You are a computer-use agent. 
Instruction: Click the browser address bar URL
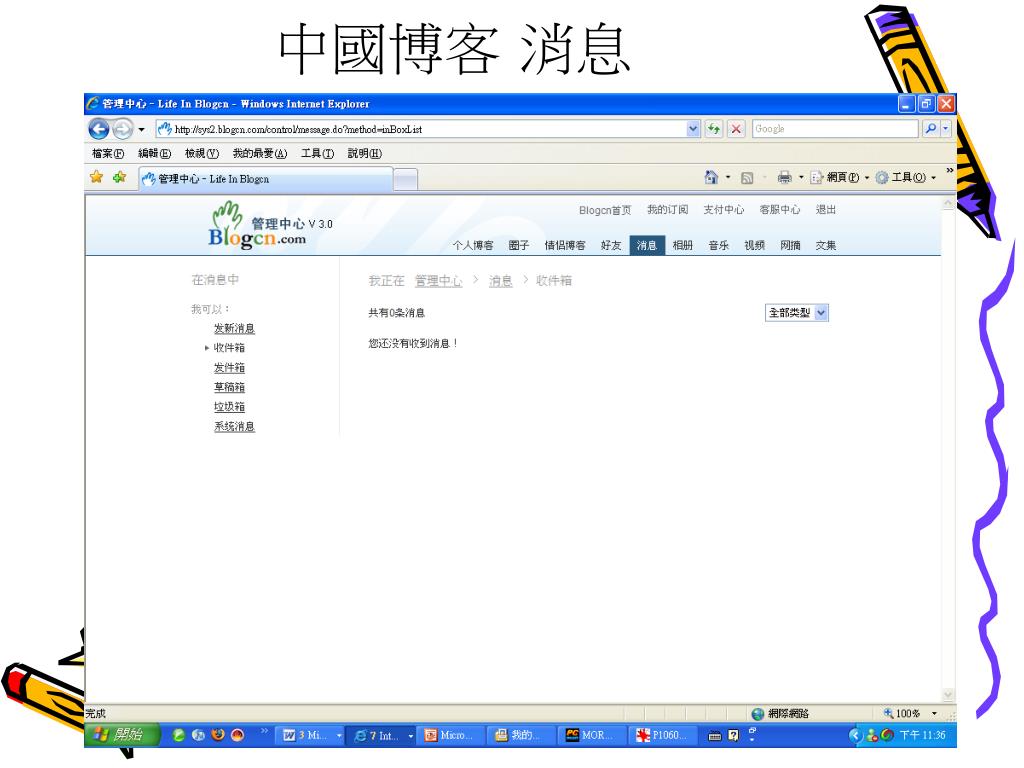pyautogui.click(x=298, y=129)
